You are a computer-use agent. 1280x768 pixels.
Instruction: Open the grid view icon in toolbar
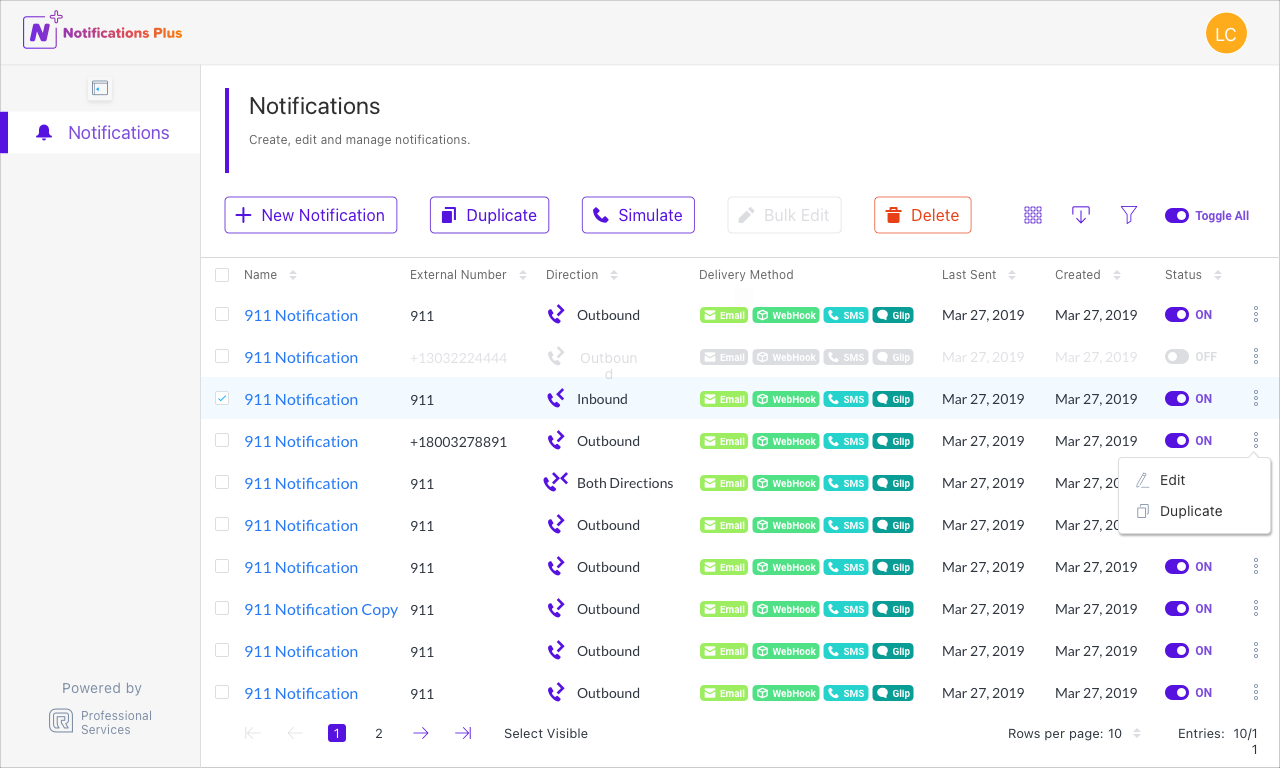(x=1033, y=215)
